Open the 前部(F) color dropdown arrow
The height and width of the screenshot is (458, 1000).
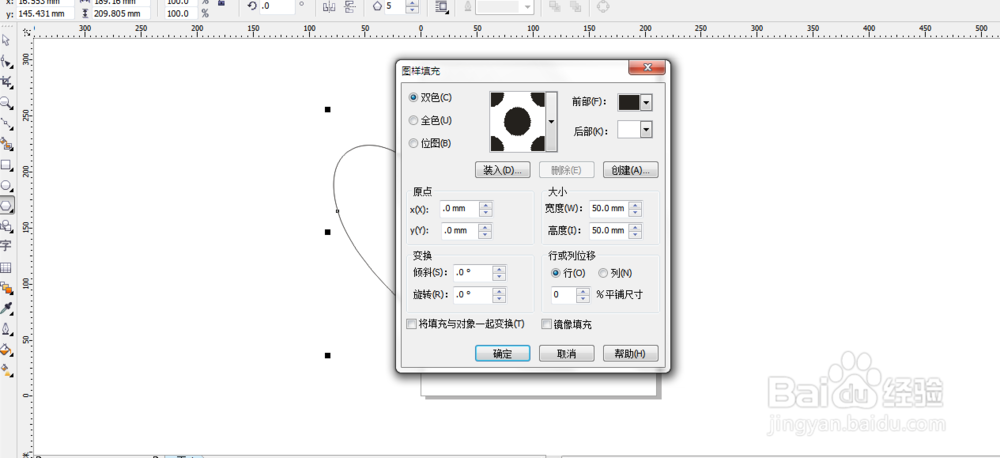[x=646, y=103]
